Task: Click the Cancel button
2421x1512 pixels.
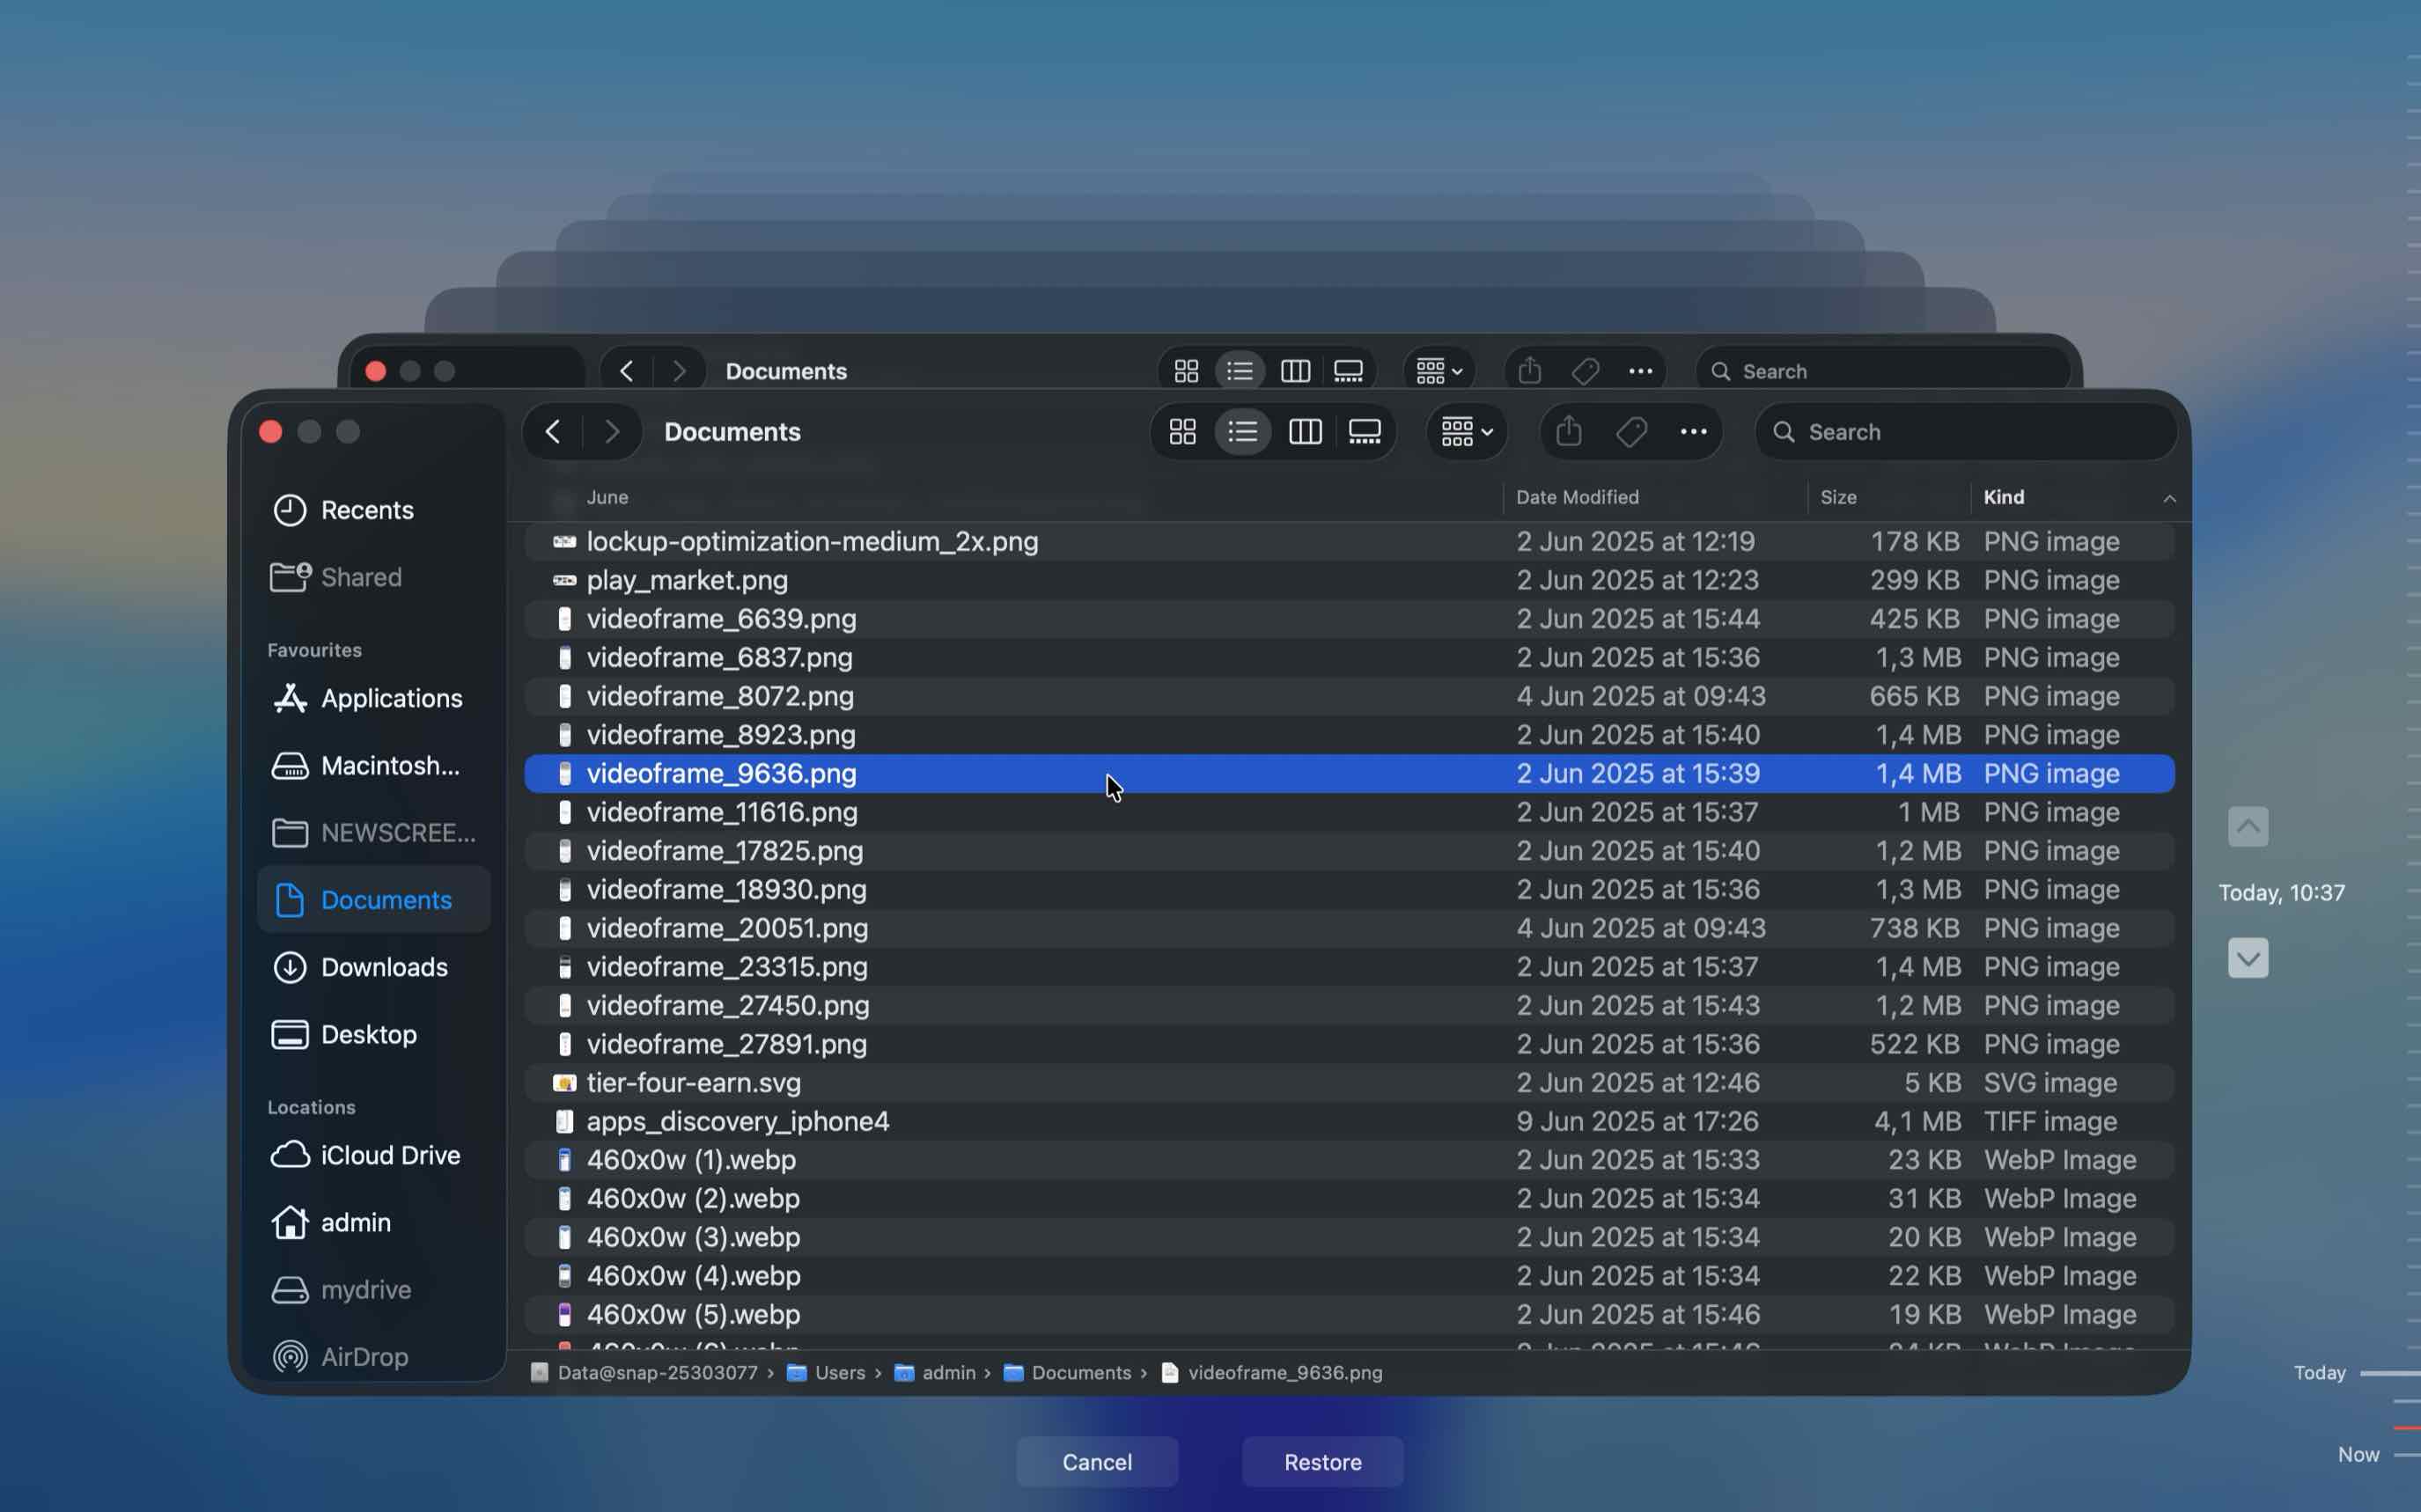Action: [1096, 1461]
